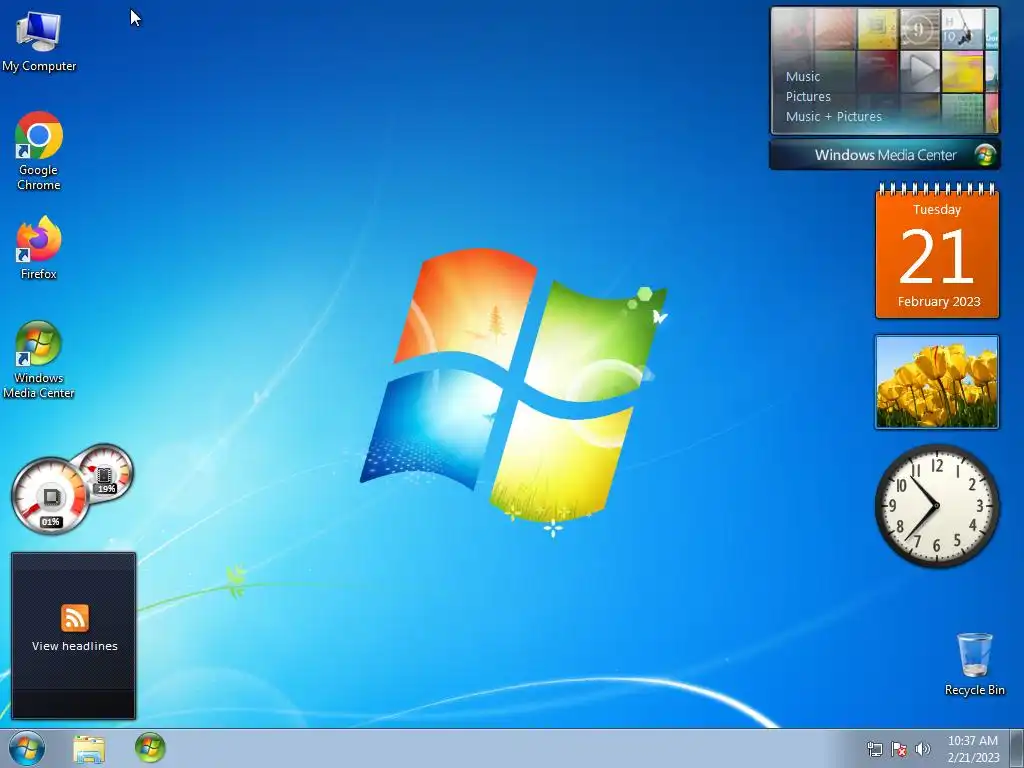This screenshot has height=768, width=1024.
Task: Open Windows Explorer from the taskbar
Action: 89,749
